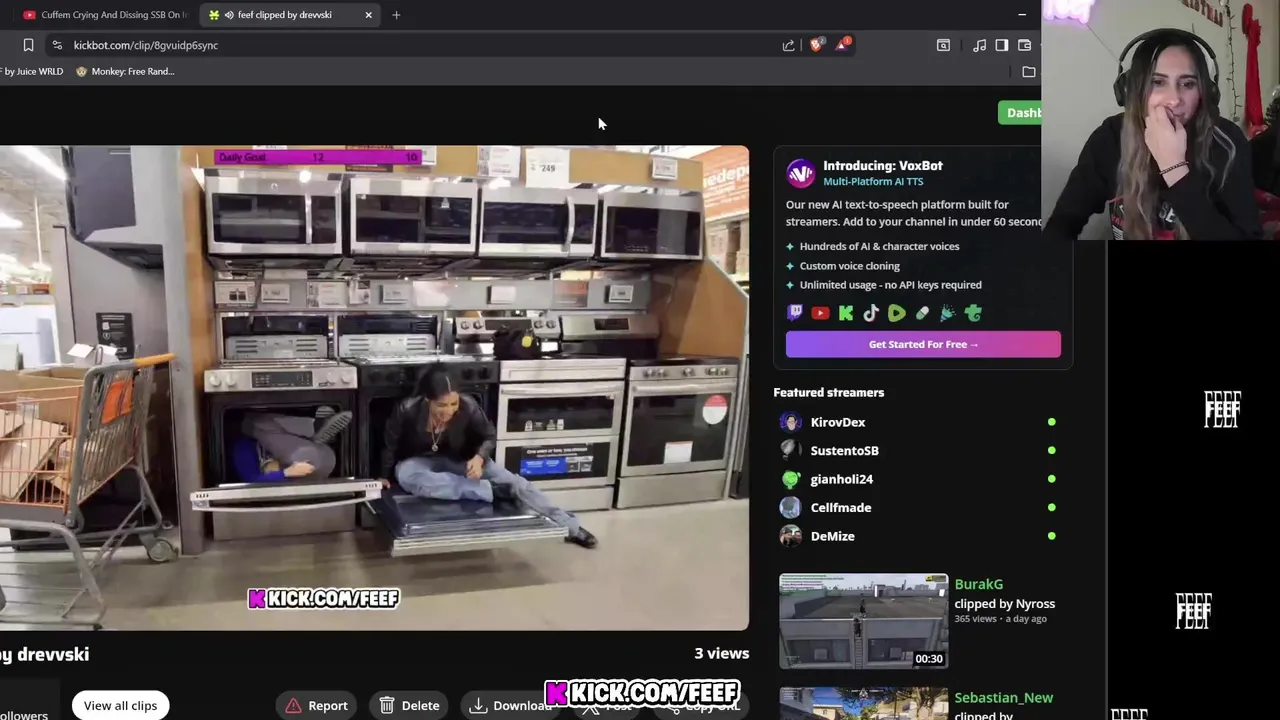1280x720 pixels.
Task: Click the party popper platform icon
Action: tap(947, 313)
